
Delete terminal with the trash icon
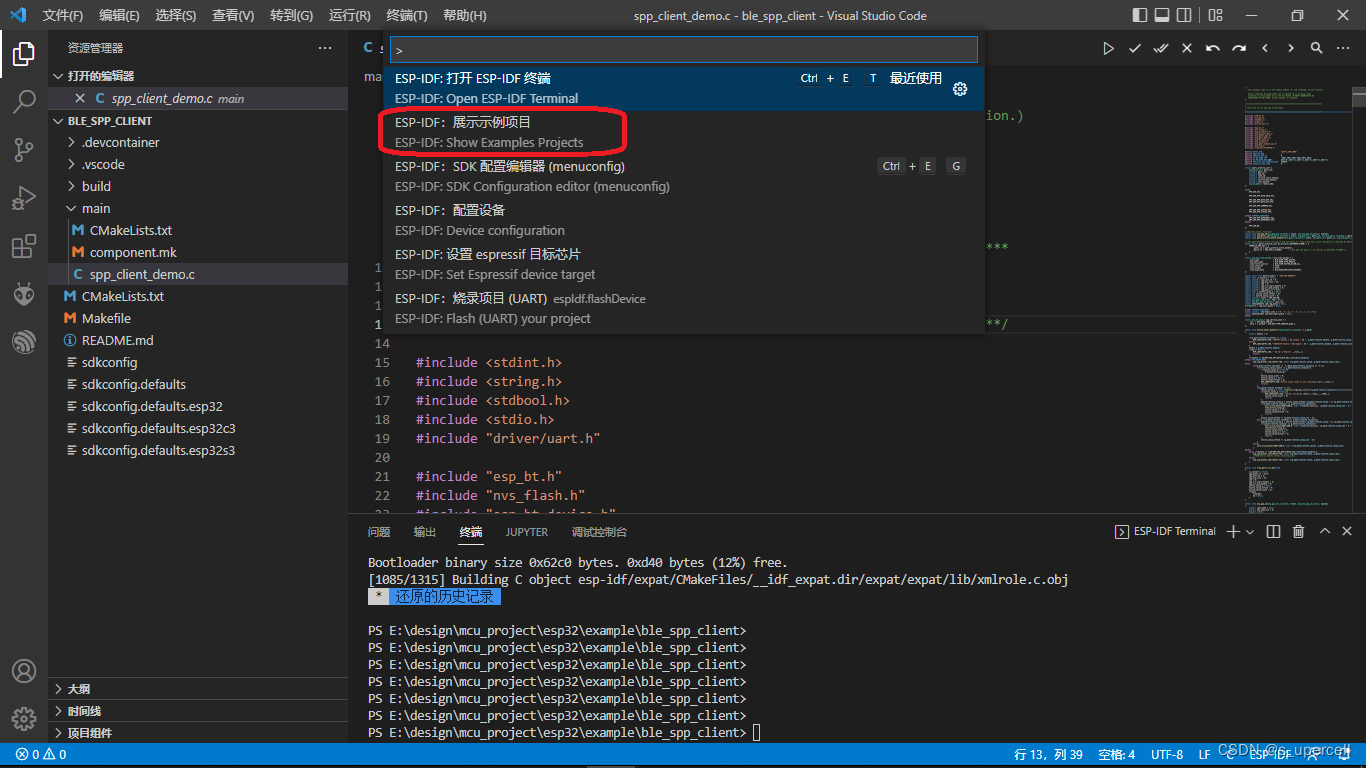point(1298,532)
